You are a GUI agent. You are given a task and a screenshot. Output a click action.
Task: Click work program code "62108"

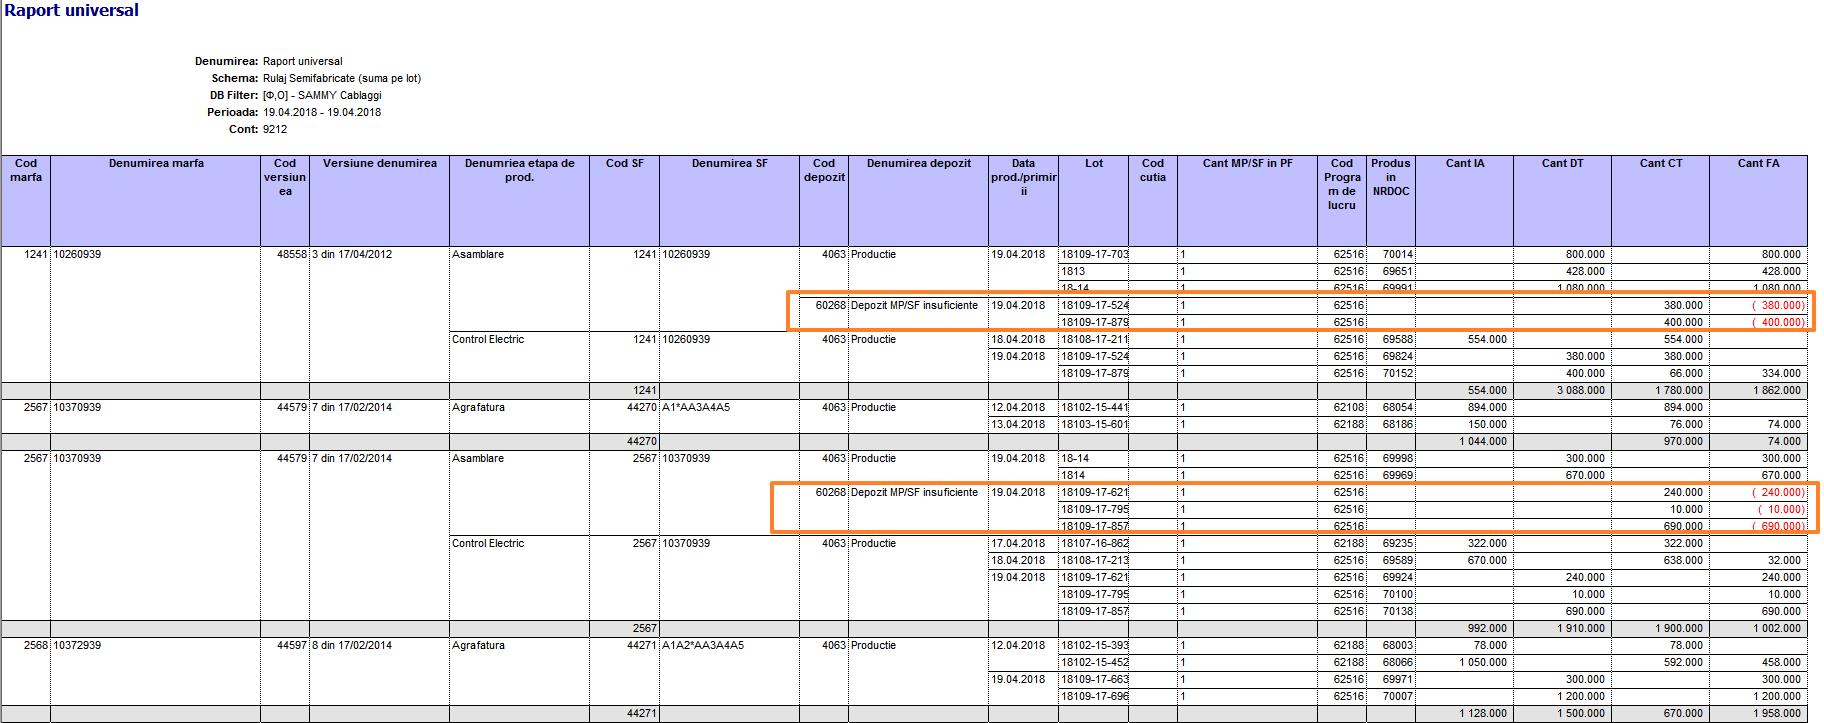(x=1348, y=407)
